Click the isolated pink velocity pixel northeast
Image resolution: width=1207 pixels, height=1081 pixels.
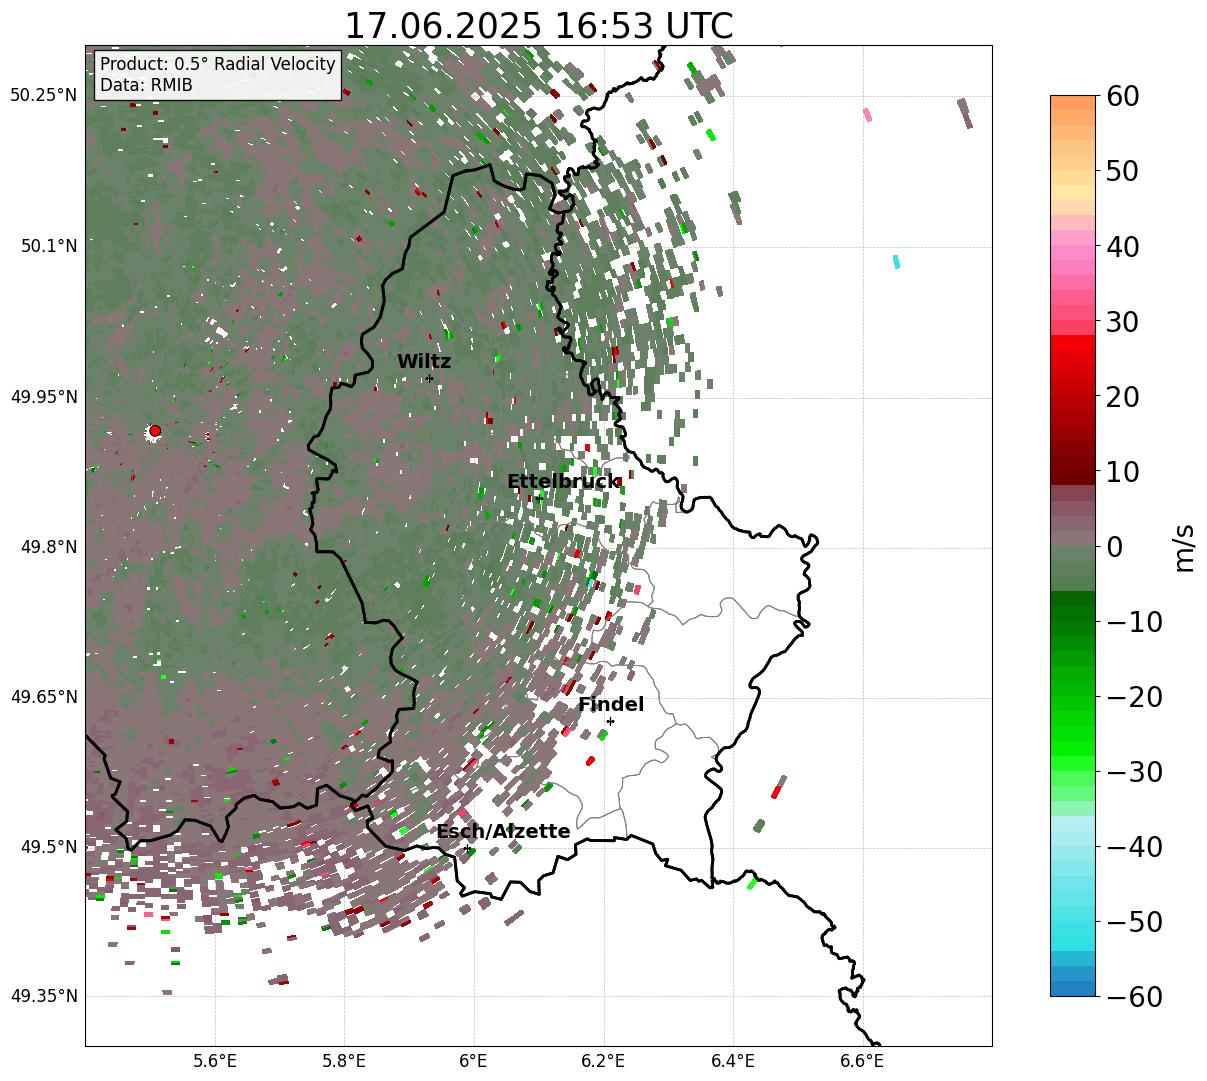click(x=867, y=115)
